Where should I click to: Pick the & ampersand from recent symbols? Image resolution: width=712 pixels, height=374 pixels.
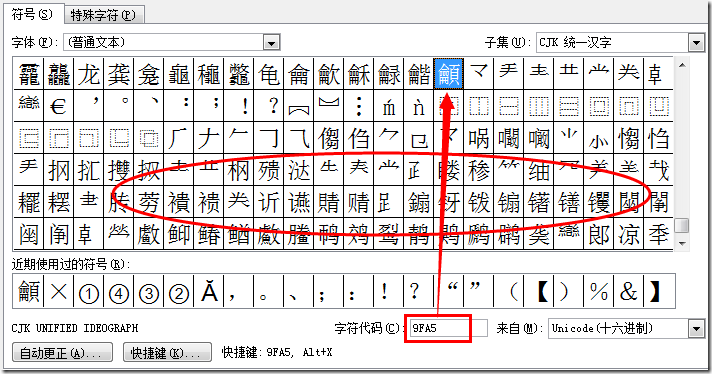[629, 291]
